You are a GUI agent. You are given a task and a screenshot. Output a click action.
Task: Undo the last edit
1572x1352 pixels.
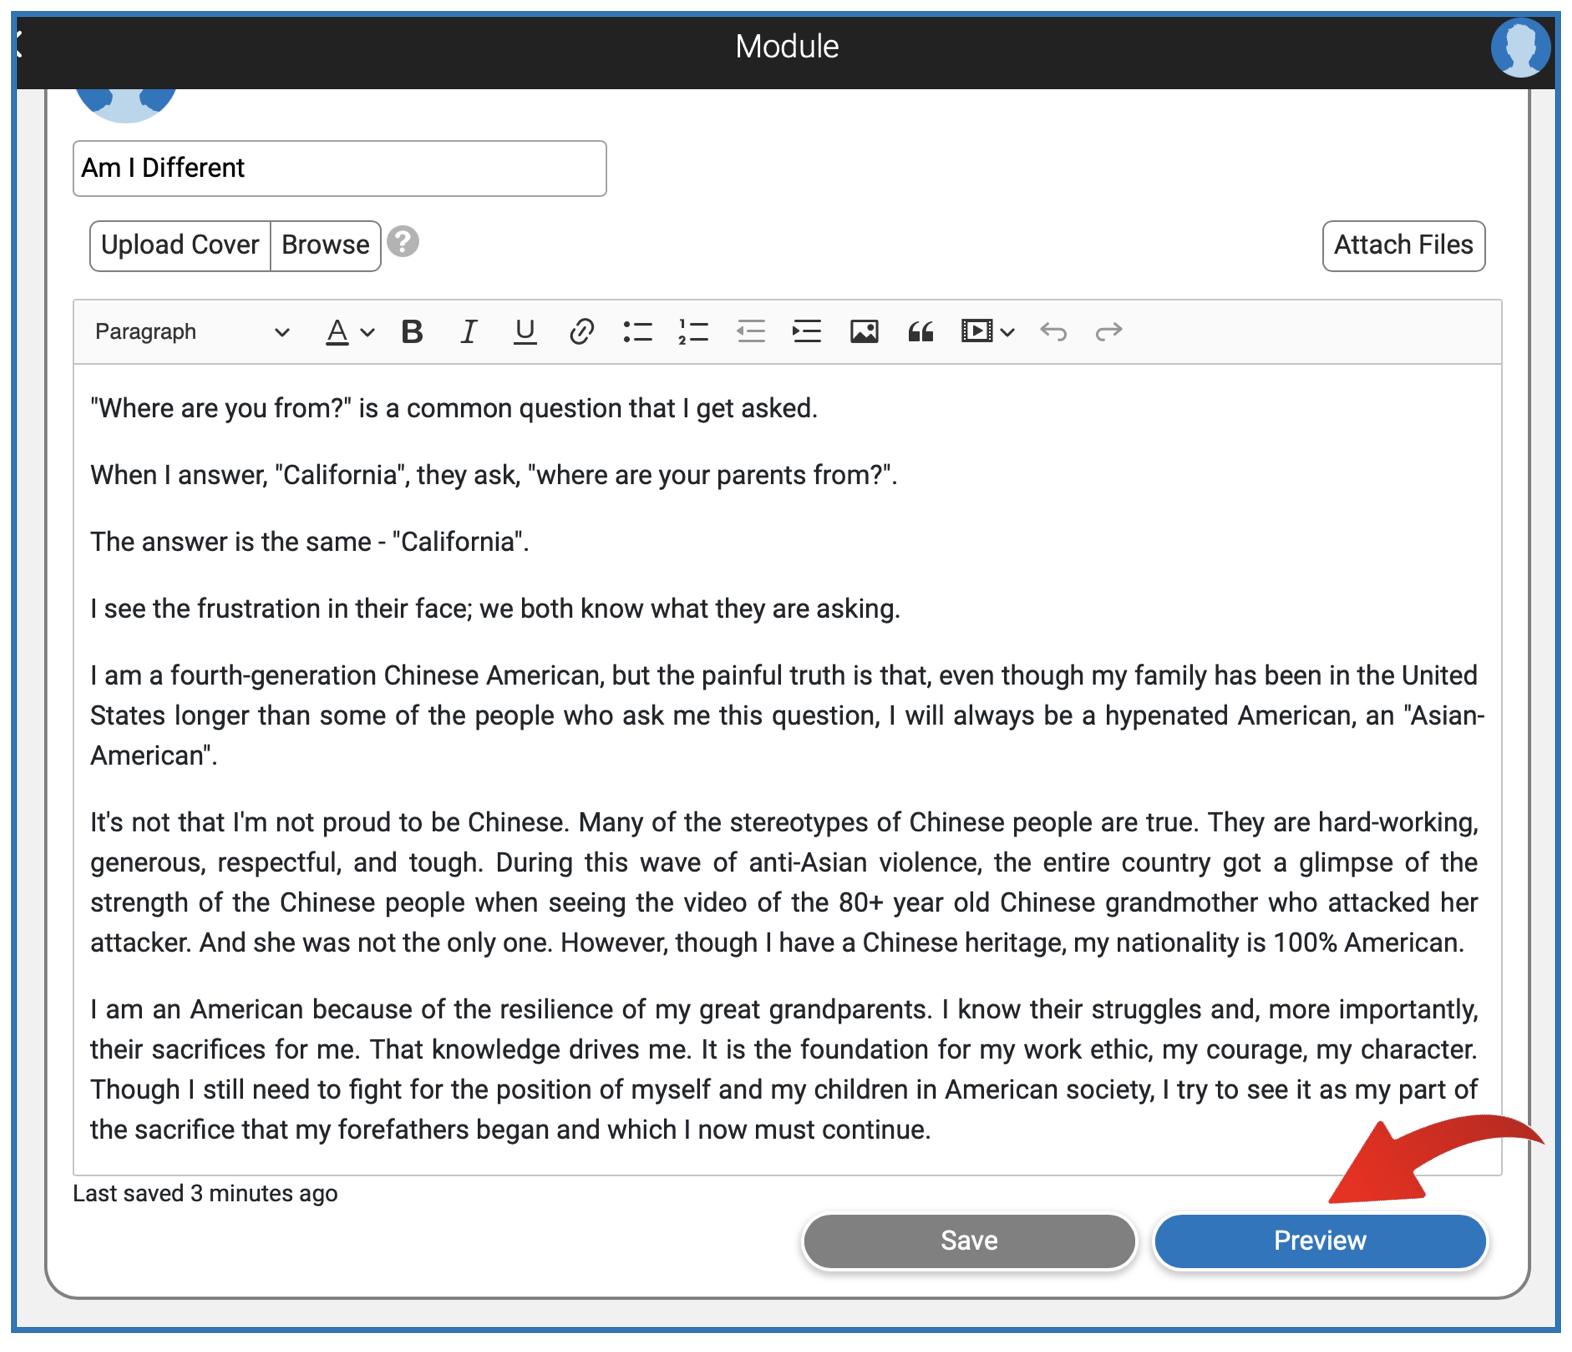(1053, 332)
